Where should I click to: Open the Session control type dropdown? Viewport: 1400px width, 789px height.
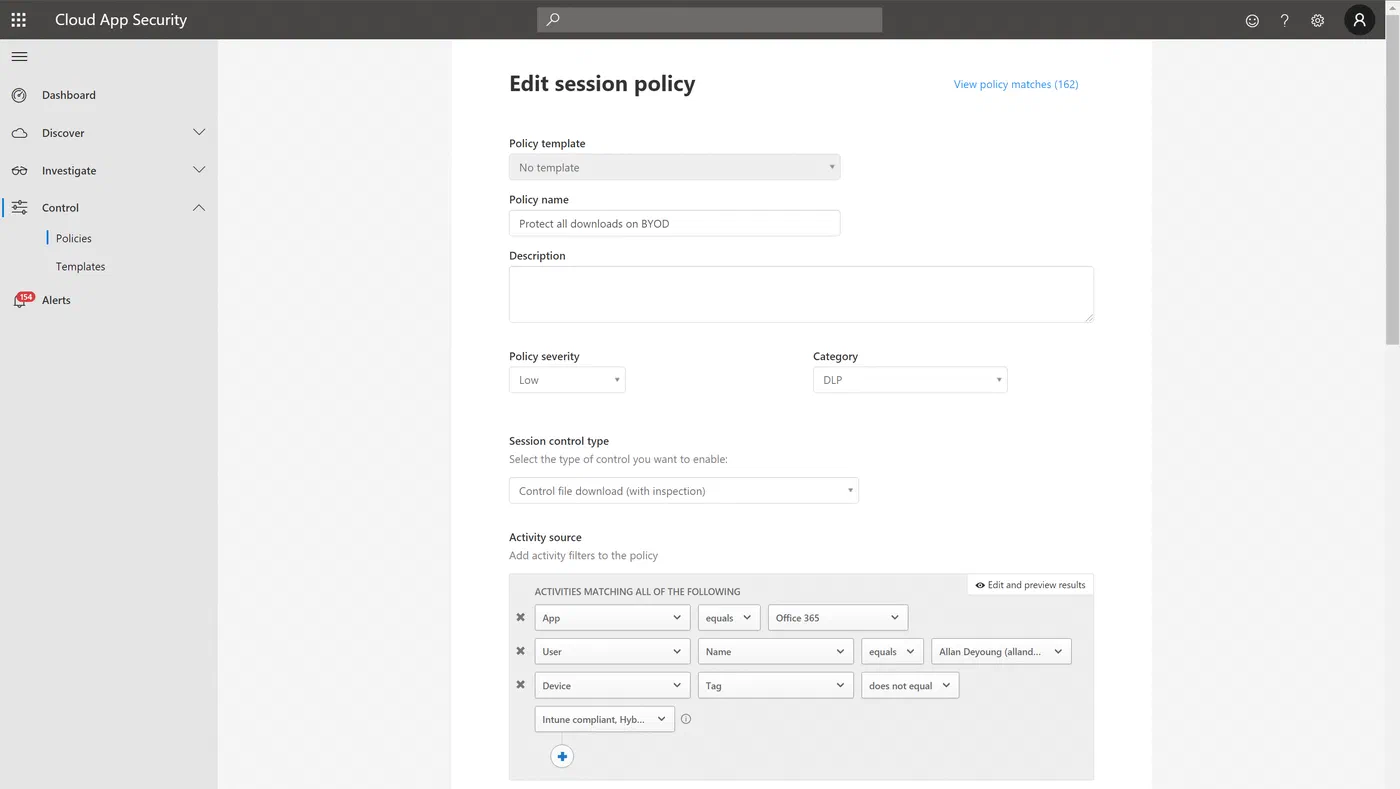(684, 491)
